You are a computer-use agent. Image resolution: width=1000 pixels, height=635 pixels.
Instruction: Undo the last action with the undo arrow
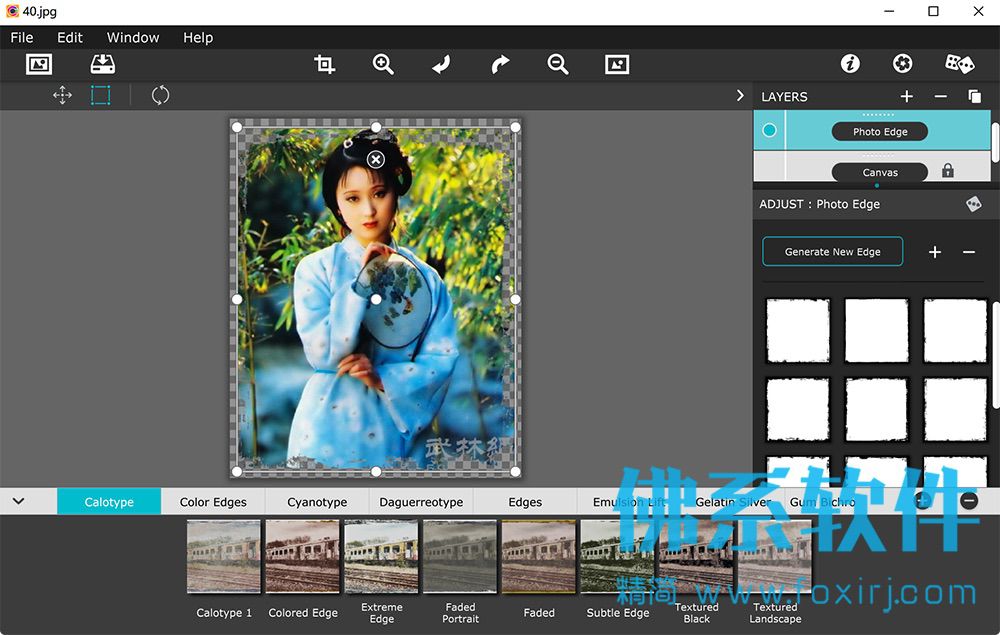[x=441, y=64]
